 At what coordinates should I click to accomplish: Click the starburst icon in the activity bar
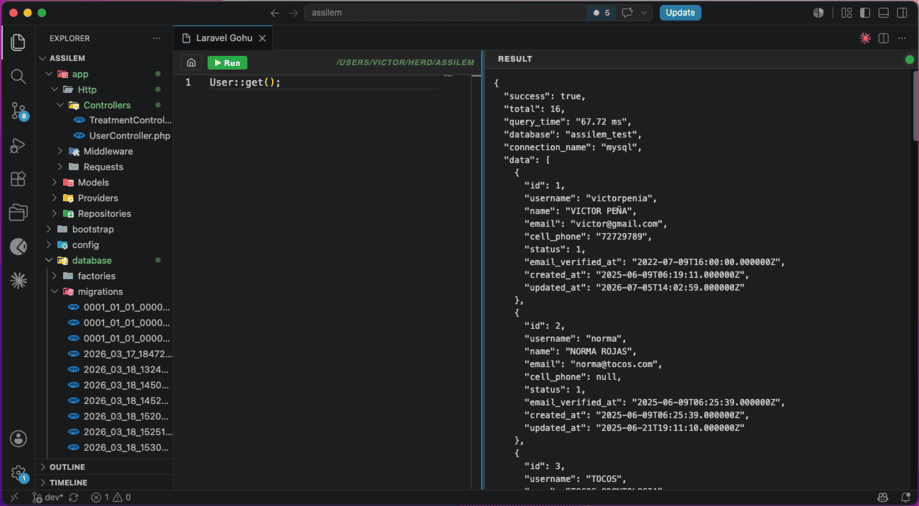[18, 281]
